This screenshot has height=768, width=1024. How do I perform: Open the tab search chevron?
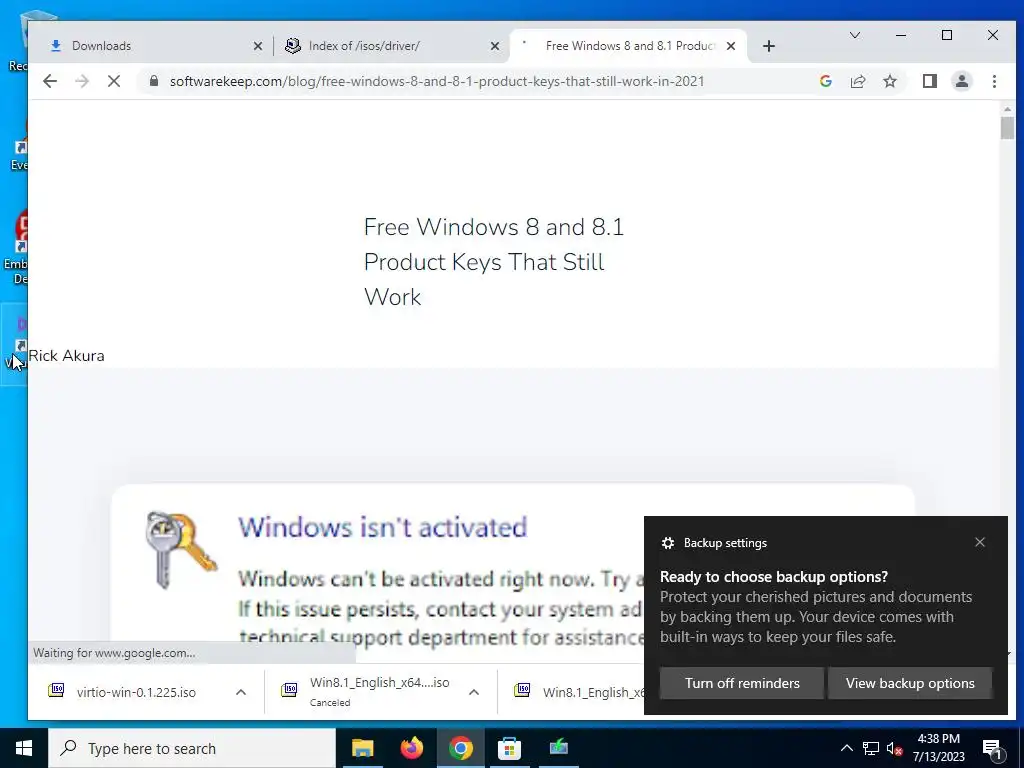tap(854, 35)
